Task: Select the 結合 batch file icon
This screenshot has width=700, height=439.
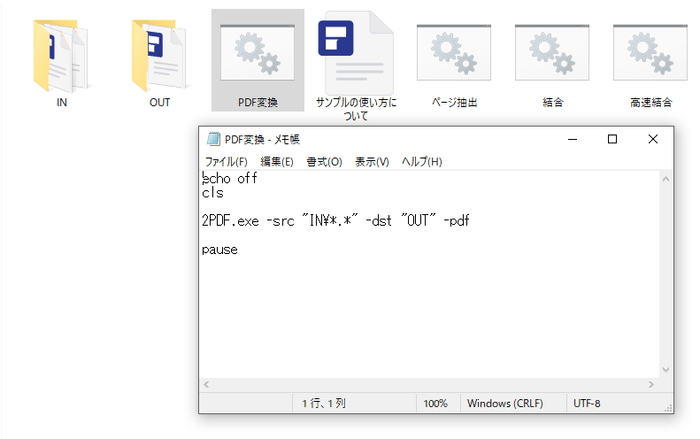Action: tap(552, 54)
